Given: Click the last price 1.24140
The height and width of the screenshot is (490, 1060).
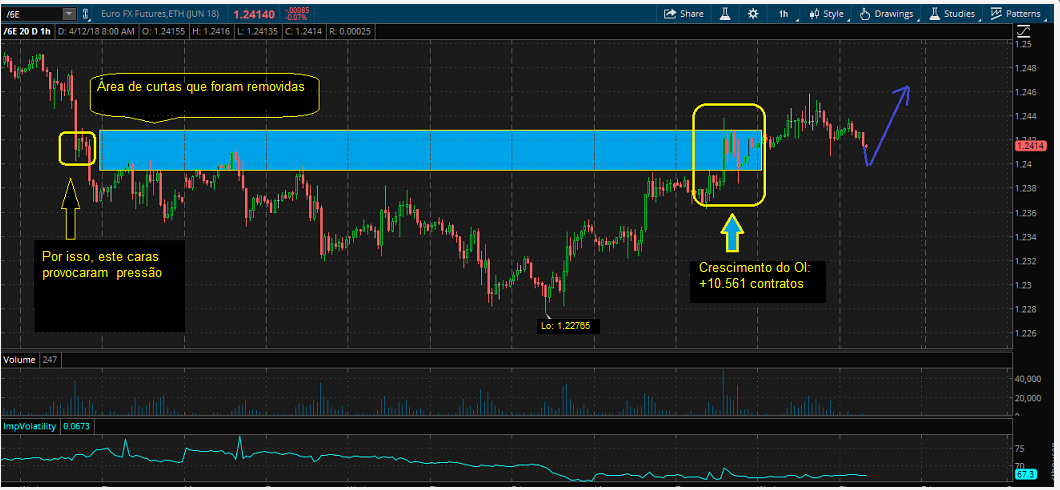Looking at the screenshot, I should (x=255, y=14).
